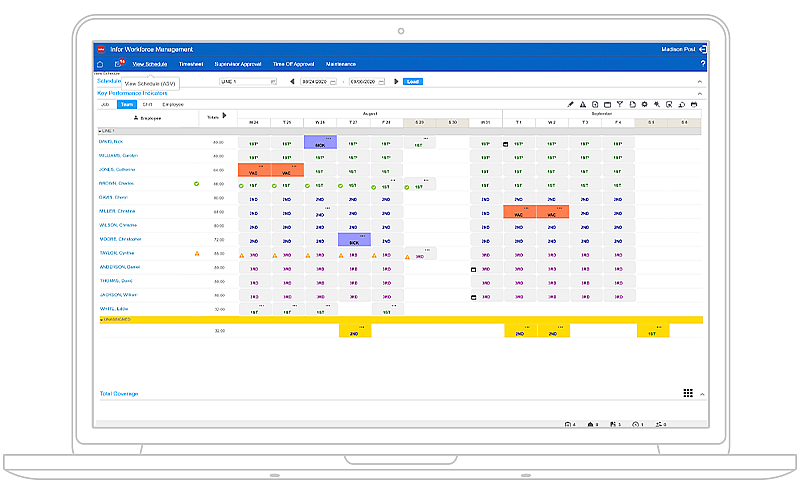Image resolution: width=800 pixels, height=492 pixels.
Task: Click the LINE 1 team selection field
Action: coord(245,81)
